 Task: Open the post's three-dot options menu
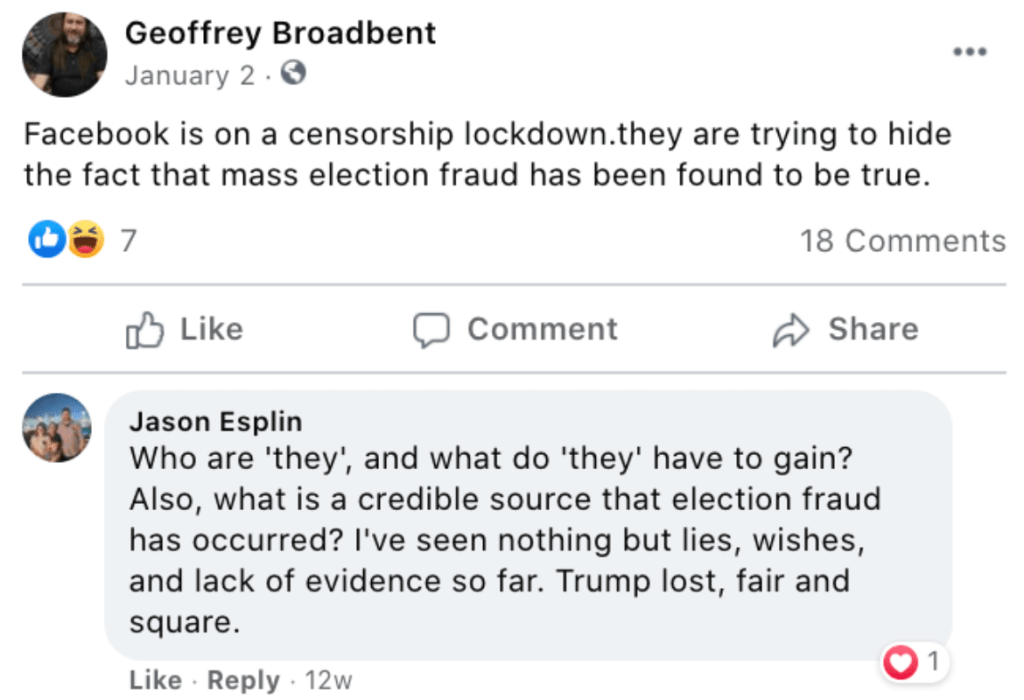(969, 52)
